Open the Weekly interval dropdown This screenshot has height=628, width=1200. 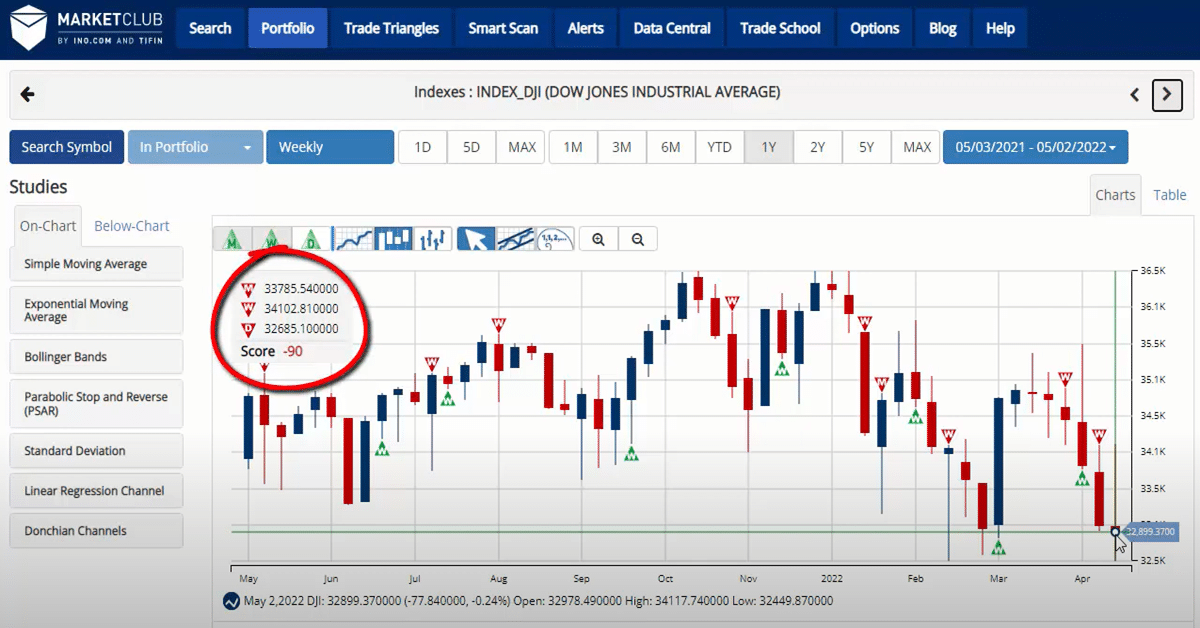329,147
